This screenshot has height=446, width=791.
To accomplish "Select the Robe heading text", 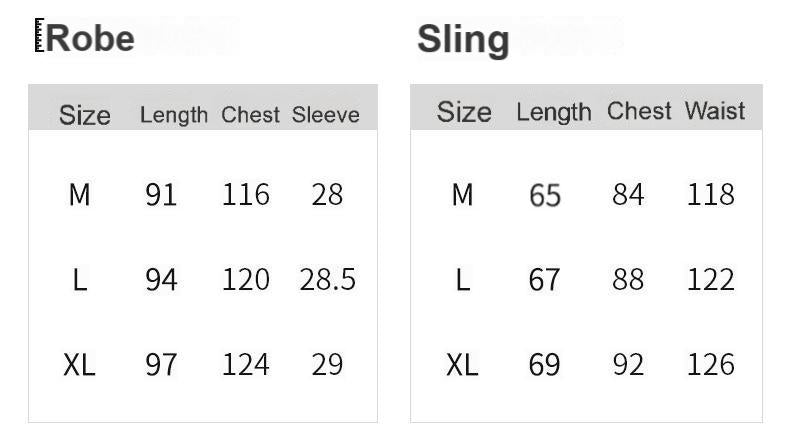I will [90, 39].
